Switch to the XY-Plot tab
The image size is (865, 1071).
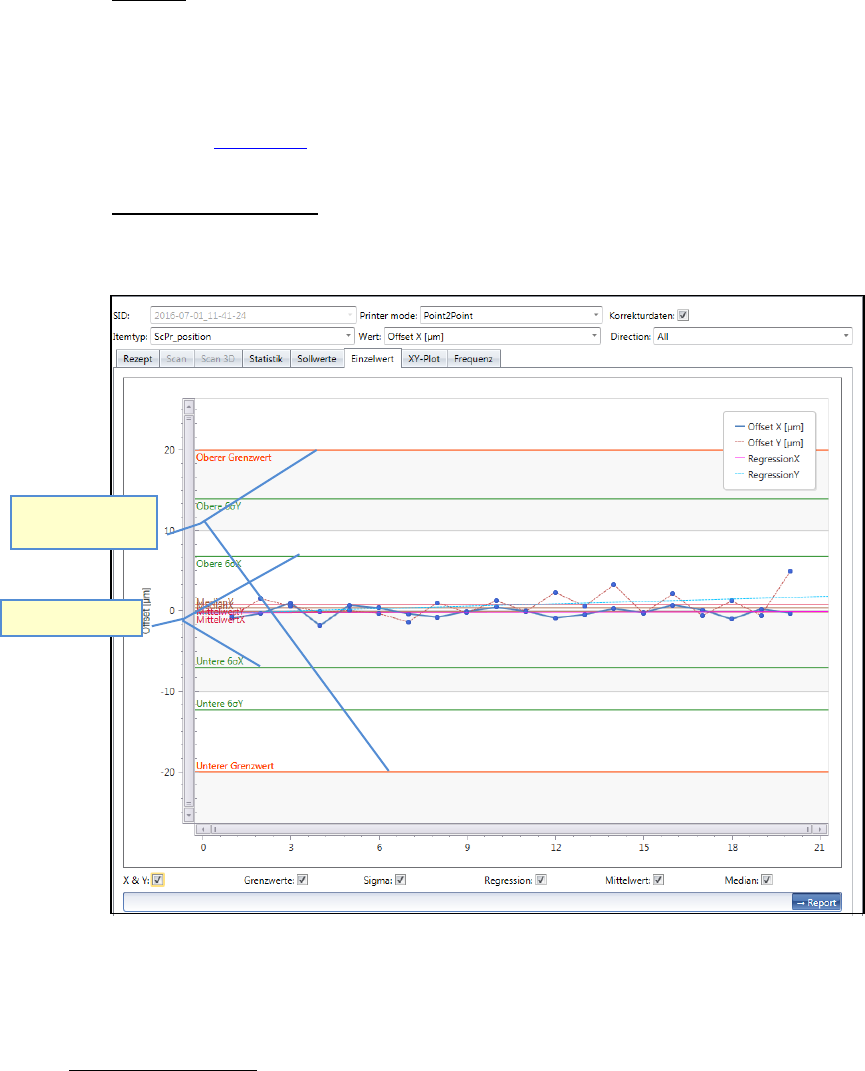[x=424, y=359]
